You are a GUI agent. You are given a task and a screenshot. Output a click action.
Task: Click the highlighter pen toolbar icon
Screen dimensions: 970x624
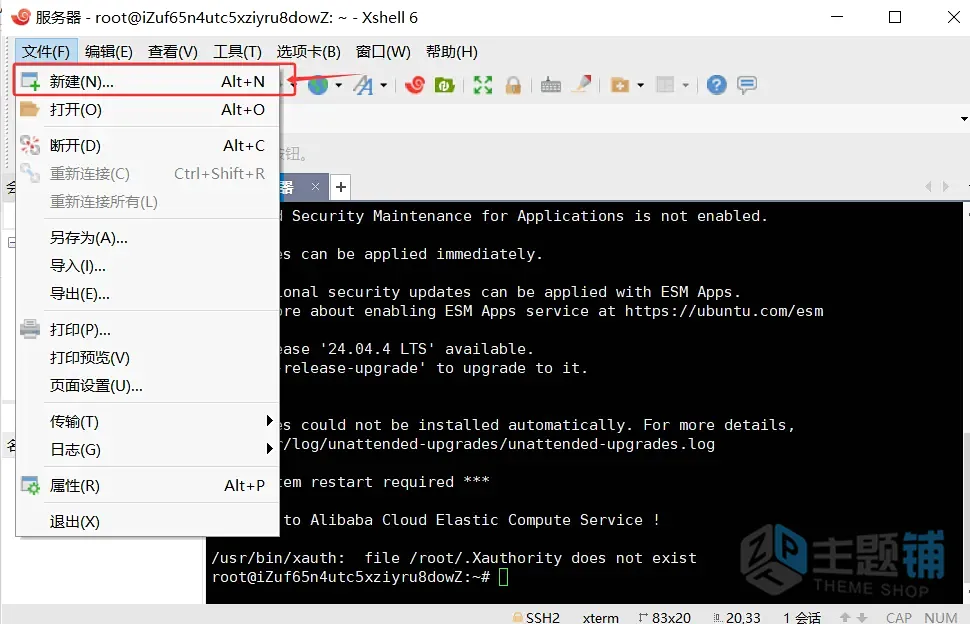click(x=582, y=84)
